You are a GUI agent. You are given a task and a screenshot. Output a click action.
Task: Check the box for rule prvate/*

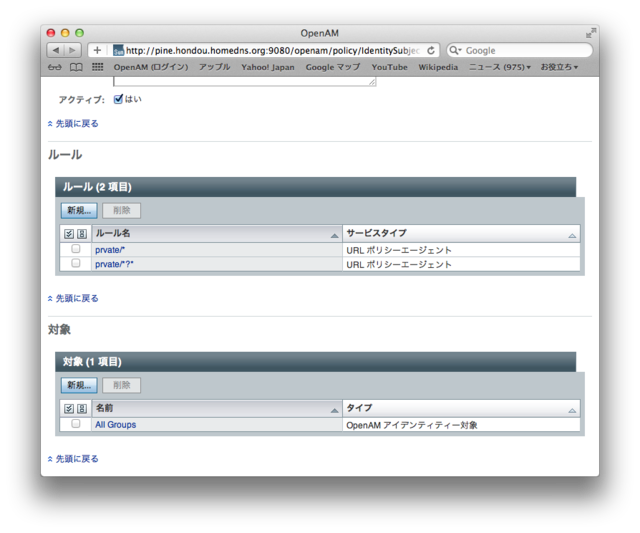[76, 249]
